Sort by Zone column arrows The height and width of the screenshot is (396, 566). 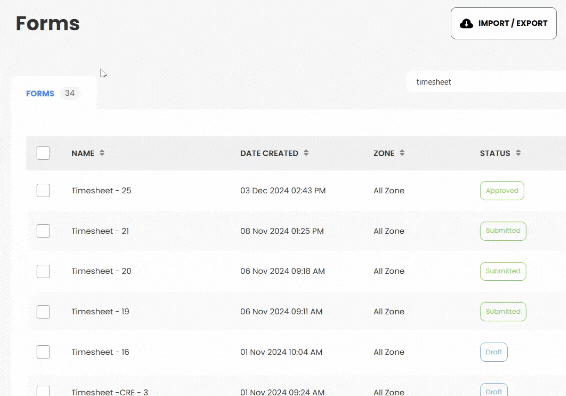(x=402, y=153)
